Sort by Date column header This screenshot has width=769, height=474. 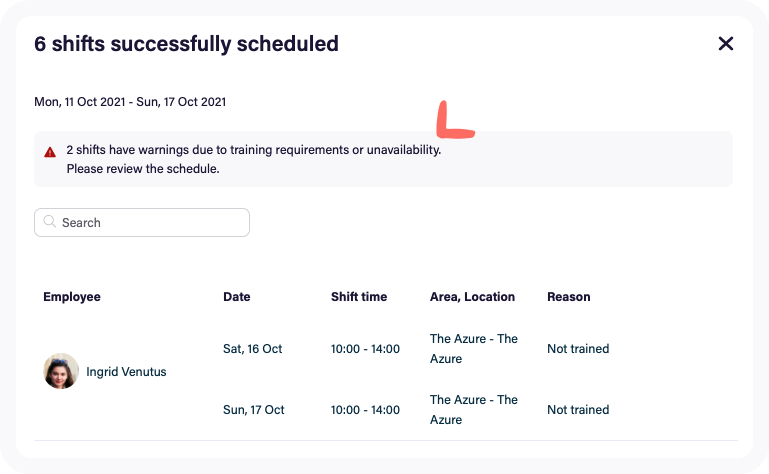(x=236, y=297)
